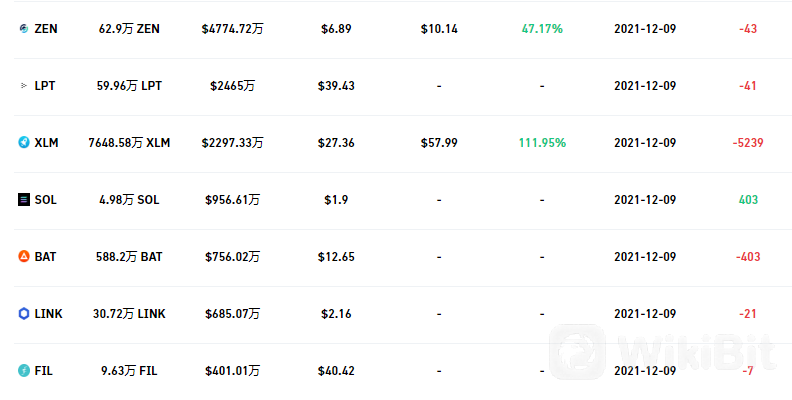
Task: Click the WikiBit watermark logo
Action: (x=663, y=352)
